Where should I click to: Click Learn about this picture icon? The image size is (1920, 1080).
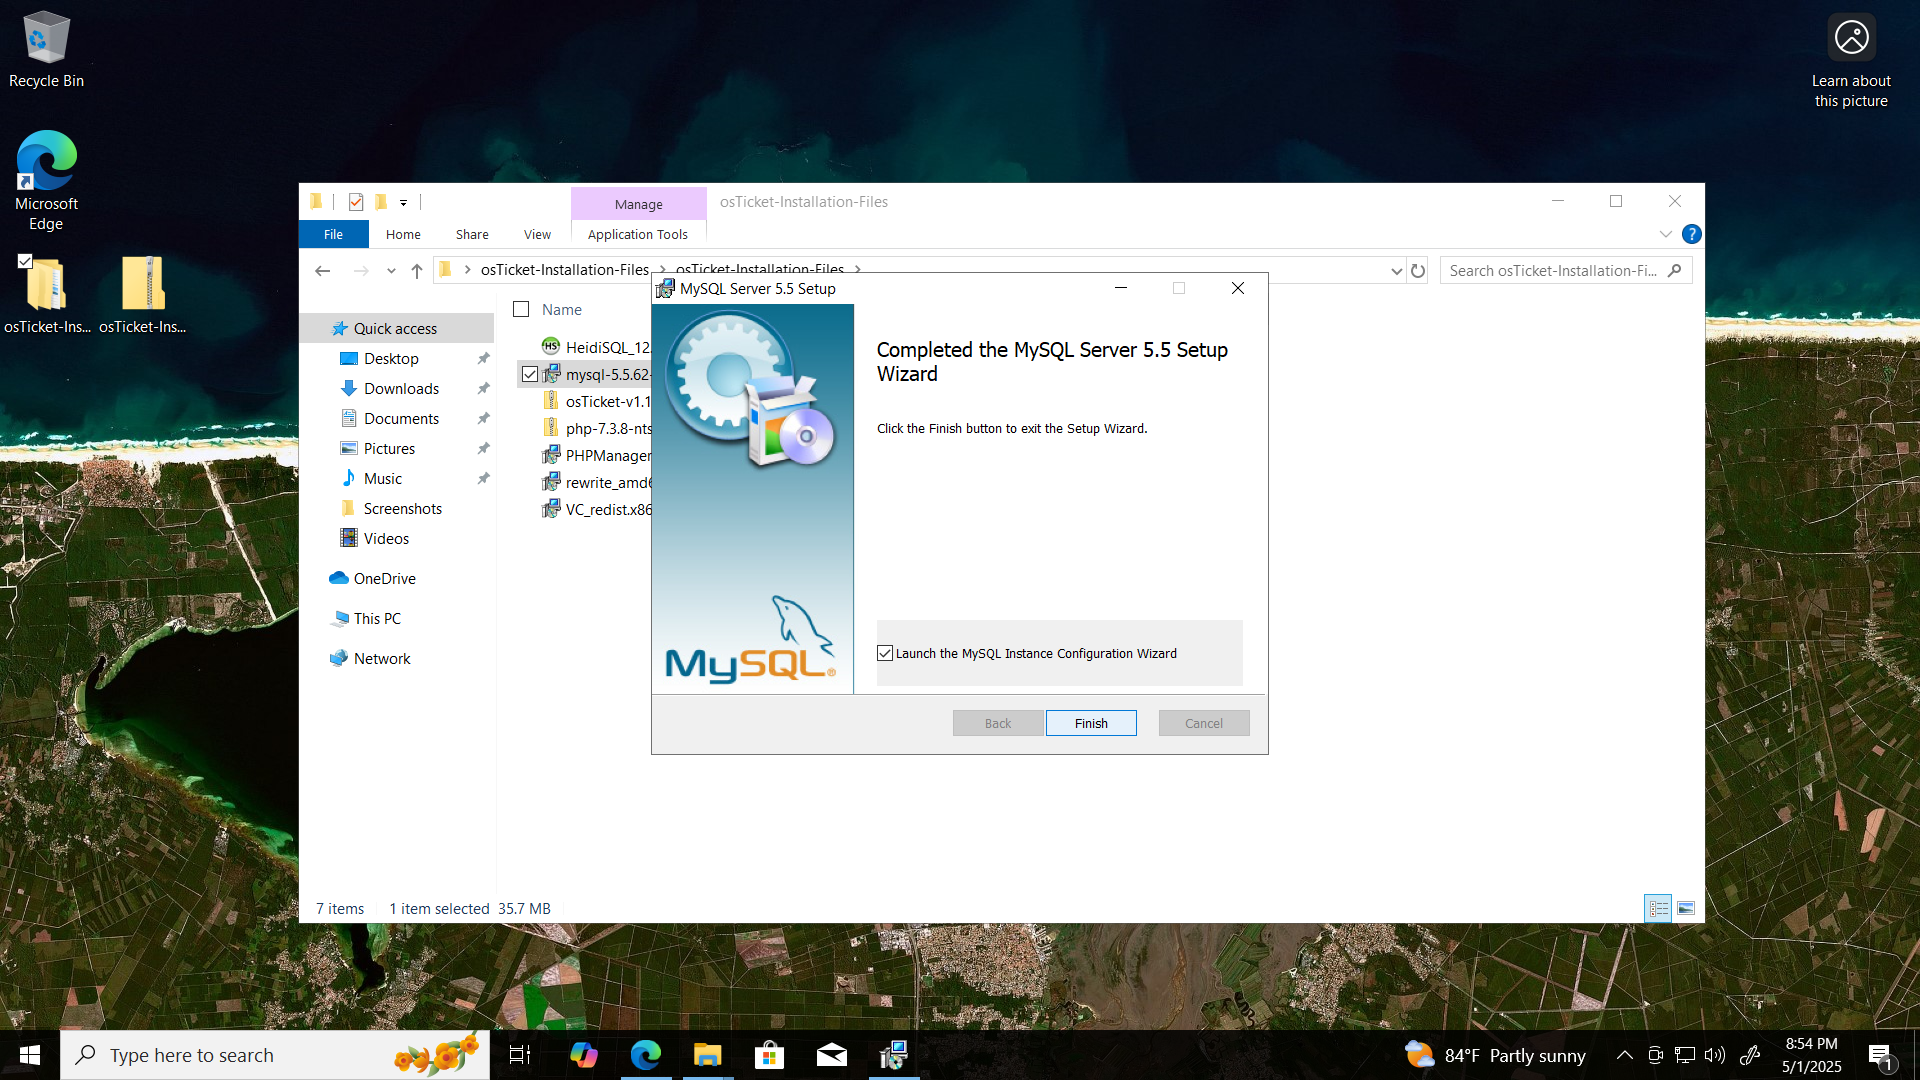(1851, 60)
